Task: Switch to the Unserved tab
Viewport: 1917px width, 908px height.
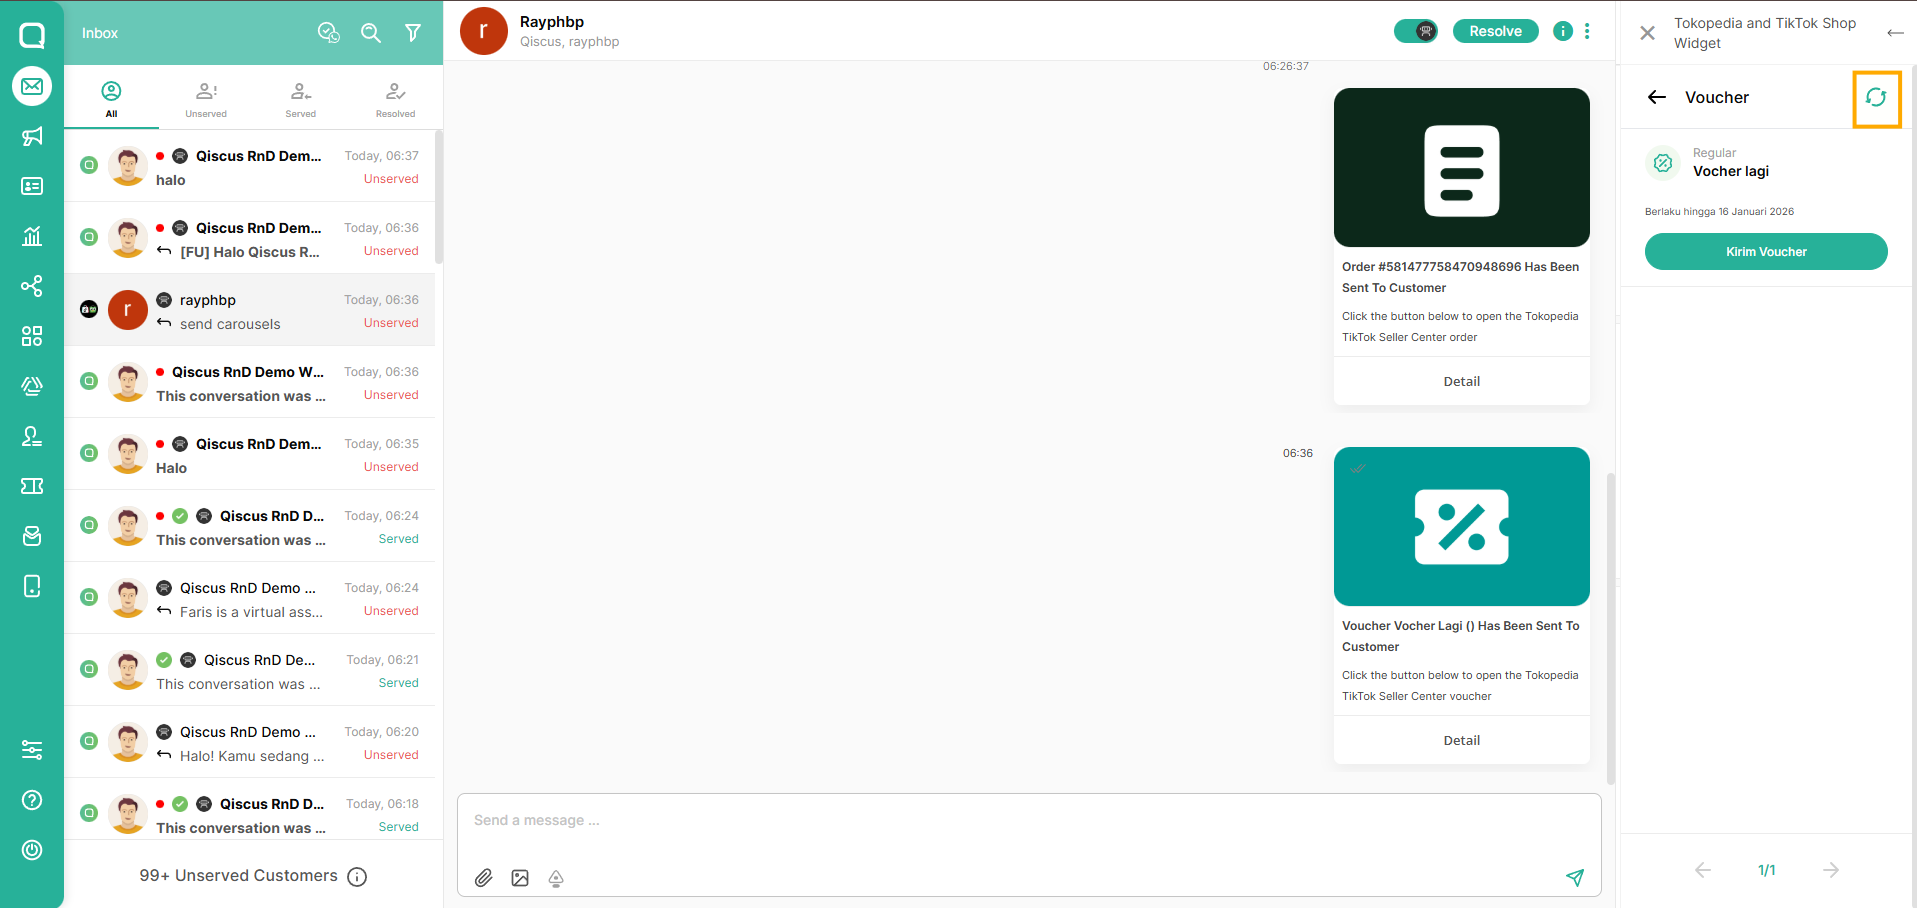Action: (206, 99)
